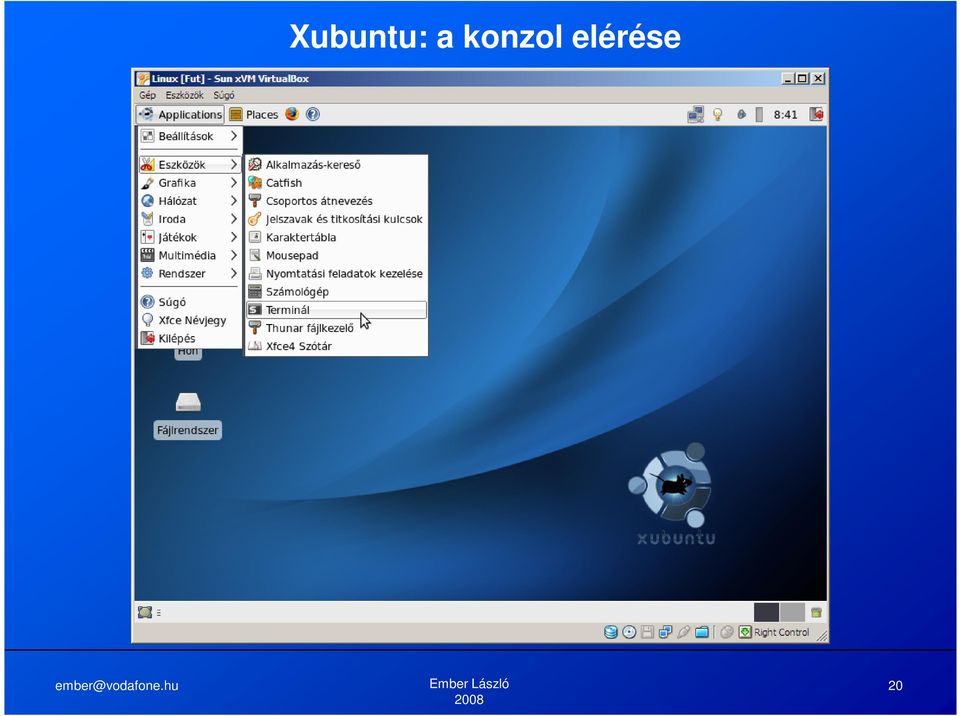The height and width of the screenshot is (716, 960).
Task: Open the Mousepad text editor
Action: [x=336, y=255]
